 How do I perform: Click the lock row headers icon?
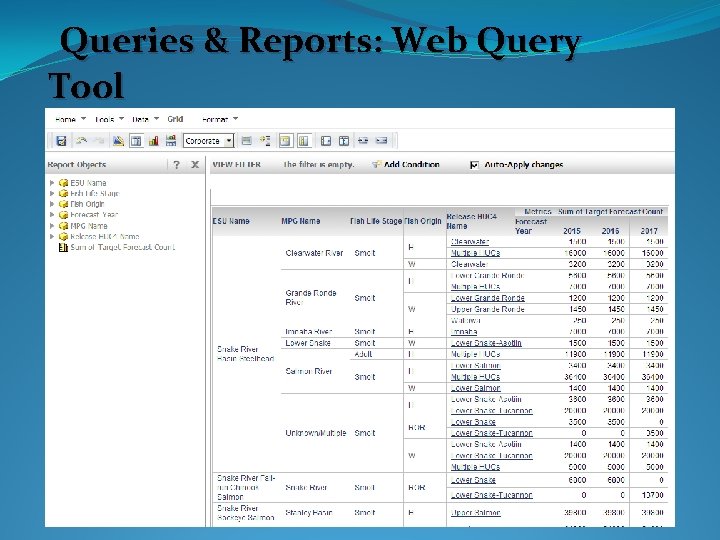[326, 141]
